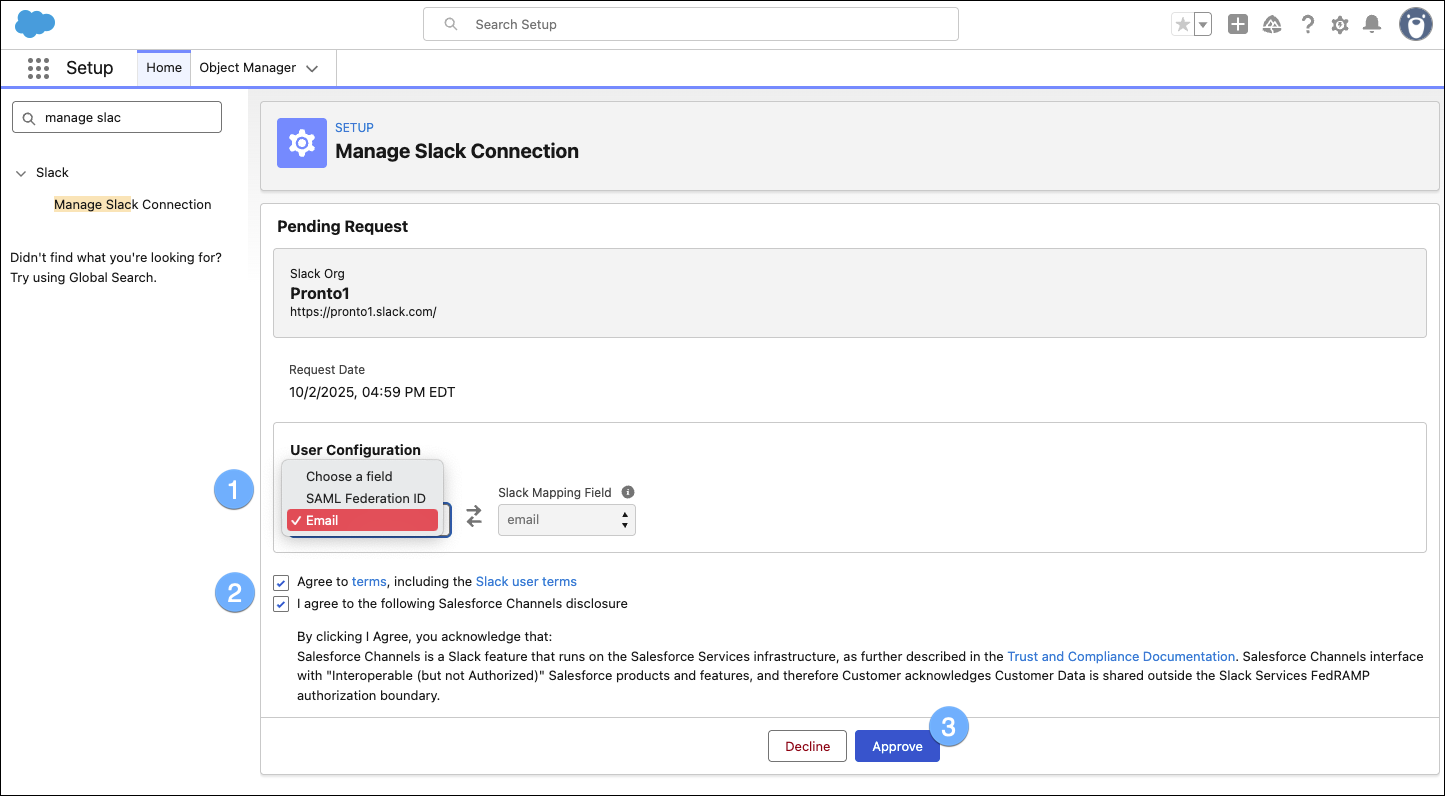Open notifications via the bell icon
1445x796 pixels.
(x=1372, y=24)
